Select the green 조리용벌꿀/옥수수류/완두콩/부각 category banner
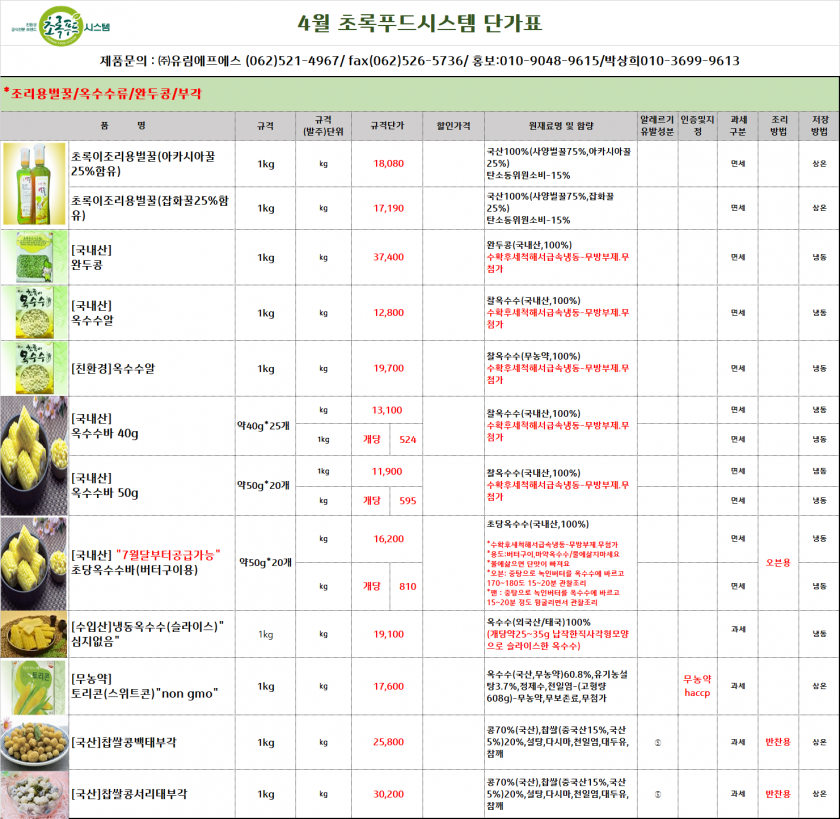The width and height of the screenshot is (840, 819). [x=420, y=92]
